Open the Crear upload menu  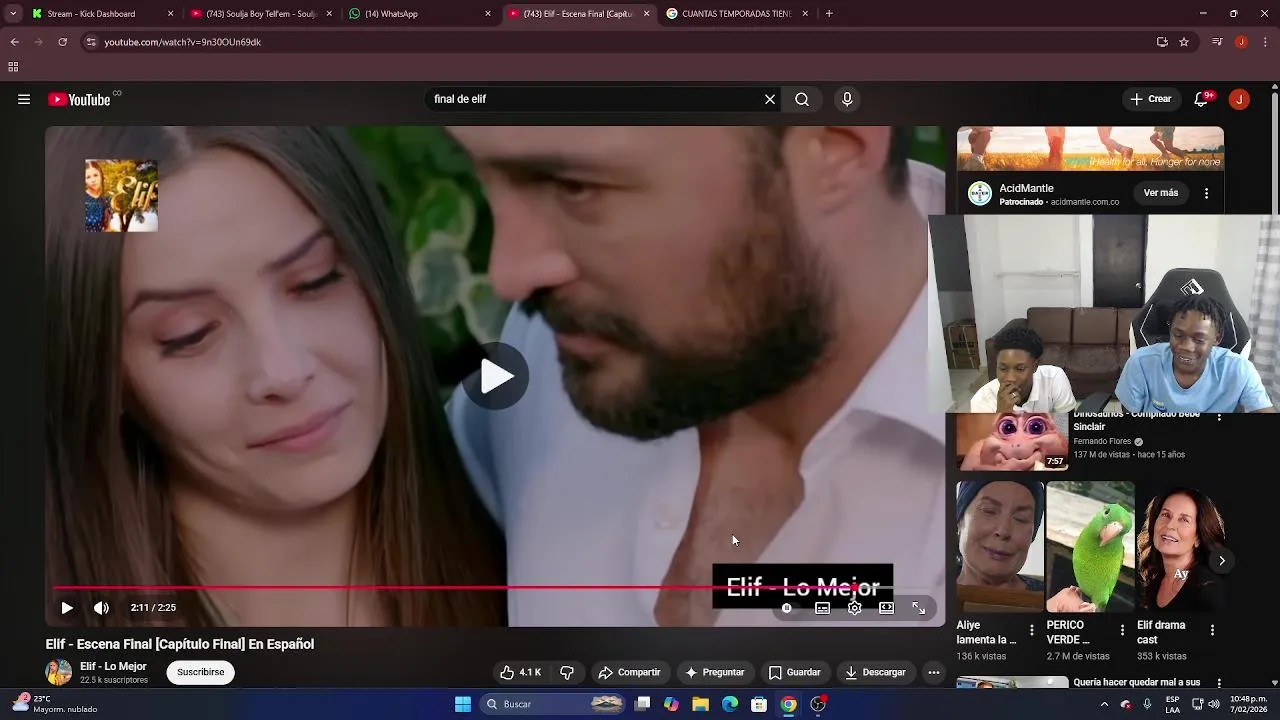(x=1150, y=99)
